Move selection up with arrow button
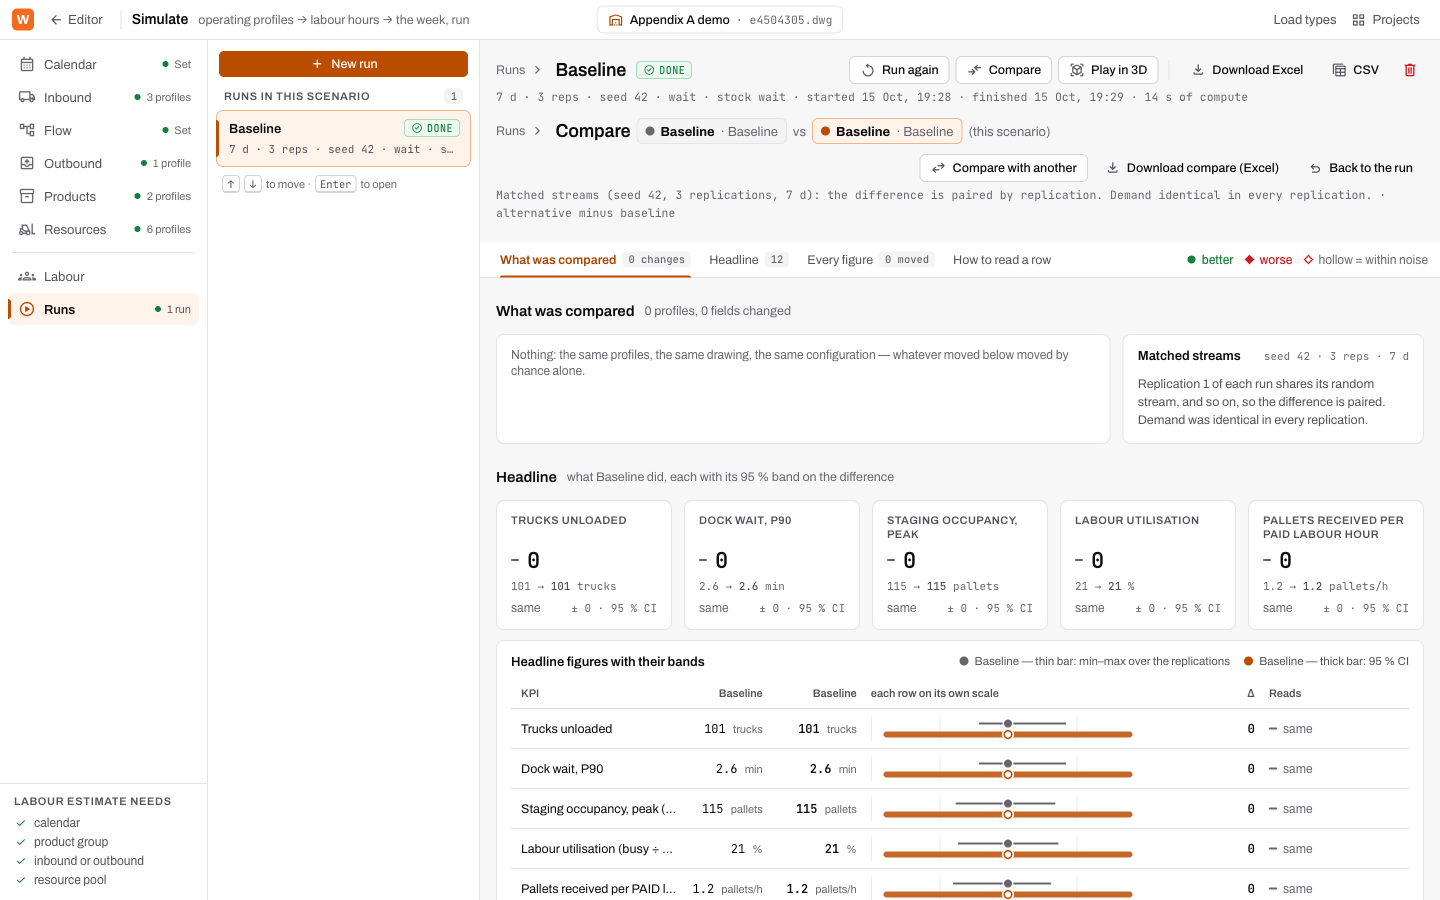Screen dimensions: 1440x900 (231, 184)
